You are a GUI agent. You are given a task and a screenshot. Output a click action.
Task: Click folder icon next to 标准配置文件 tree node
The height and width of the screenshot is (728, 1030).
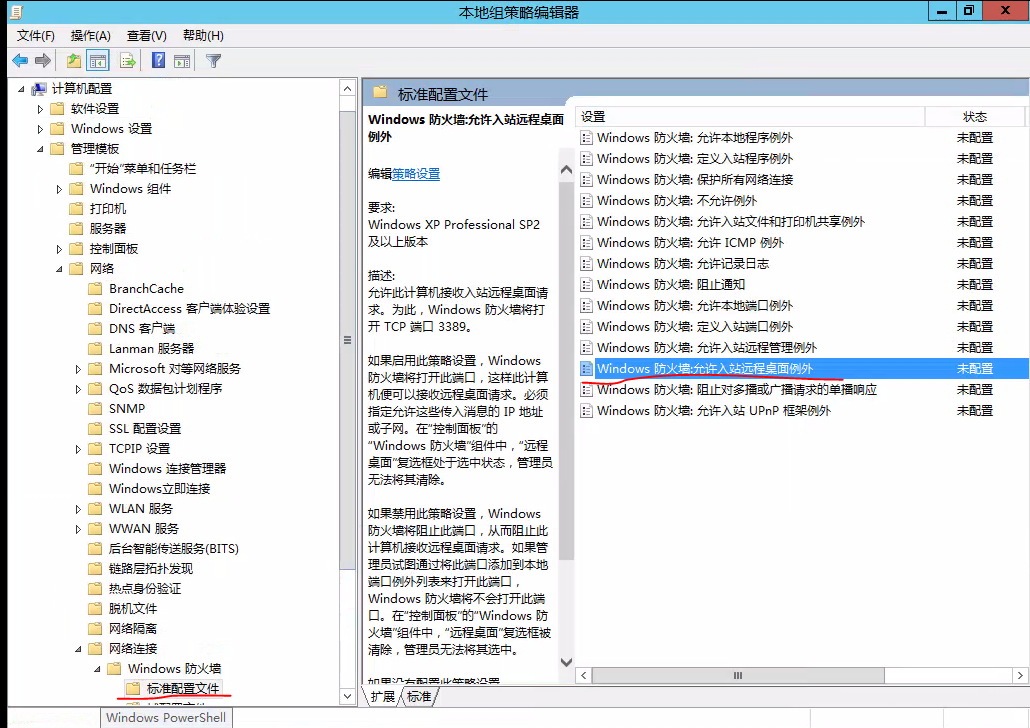coord(133,689)
